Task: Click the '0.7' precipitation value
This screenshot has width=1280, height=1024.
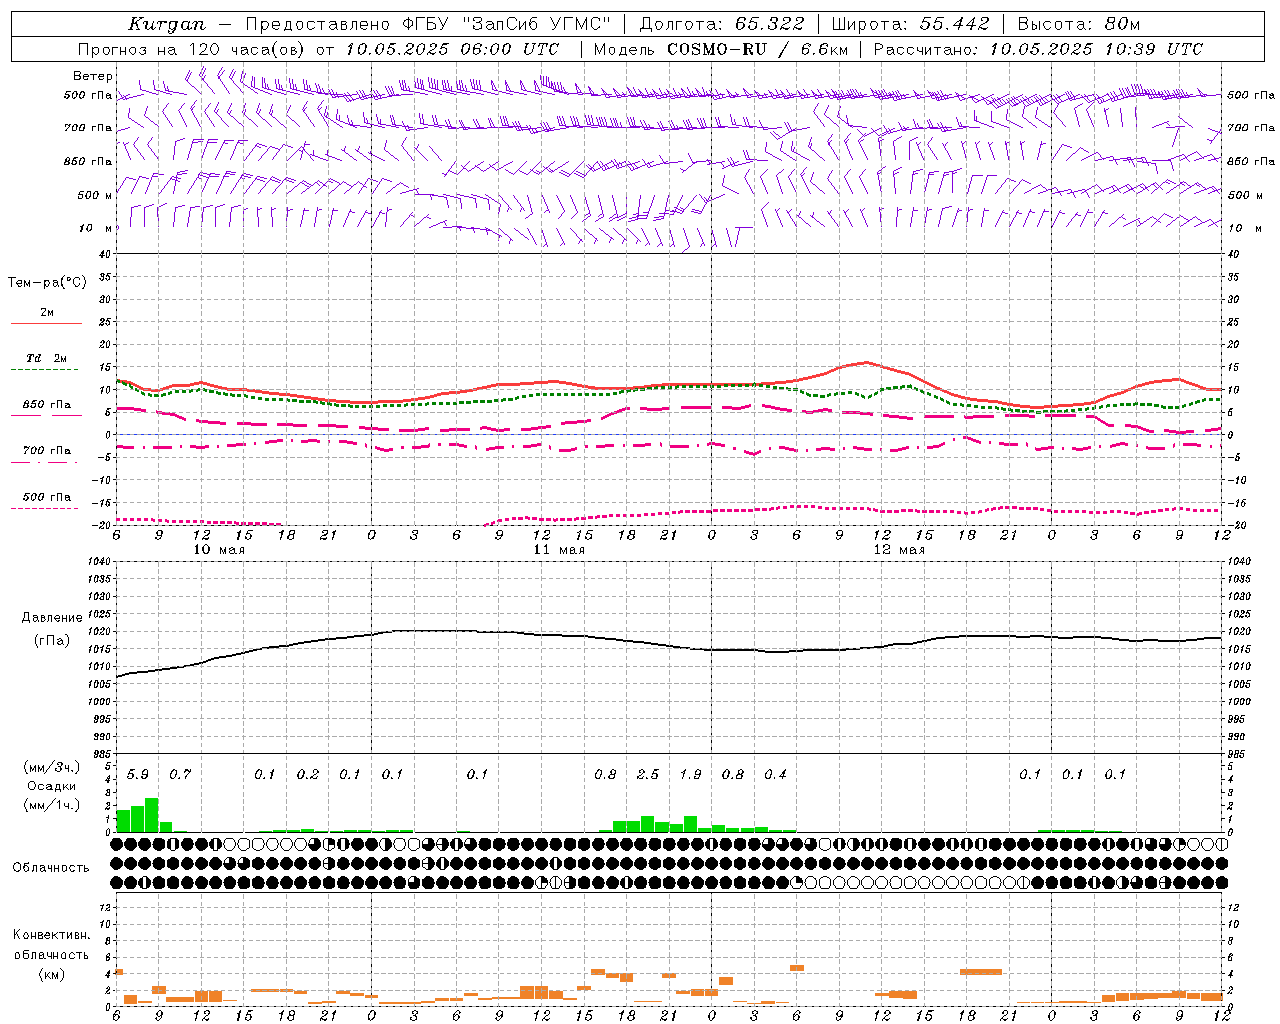Action: [x=180, y=774]
